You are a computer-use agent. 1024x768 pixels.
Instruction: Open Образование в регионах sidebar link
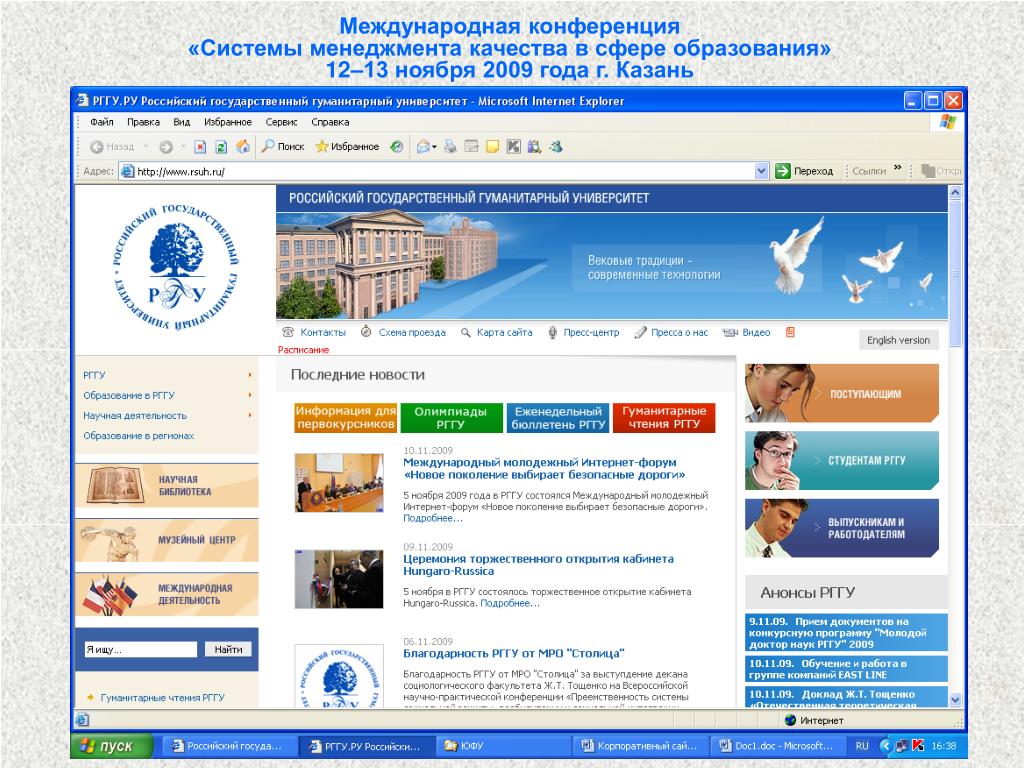[x=138, y=436]
